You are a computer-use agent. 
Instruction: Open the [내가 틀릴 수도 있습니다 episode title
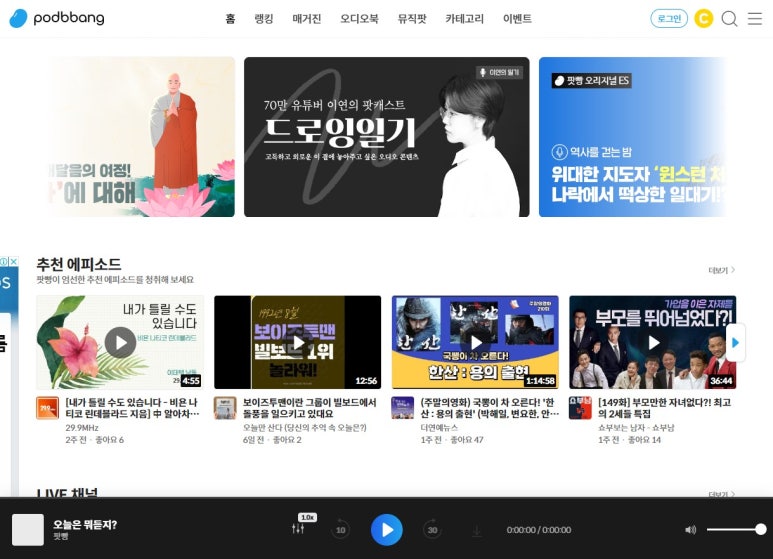click(133, 408)
